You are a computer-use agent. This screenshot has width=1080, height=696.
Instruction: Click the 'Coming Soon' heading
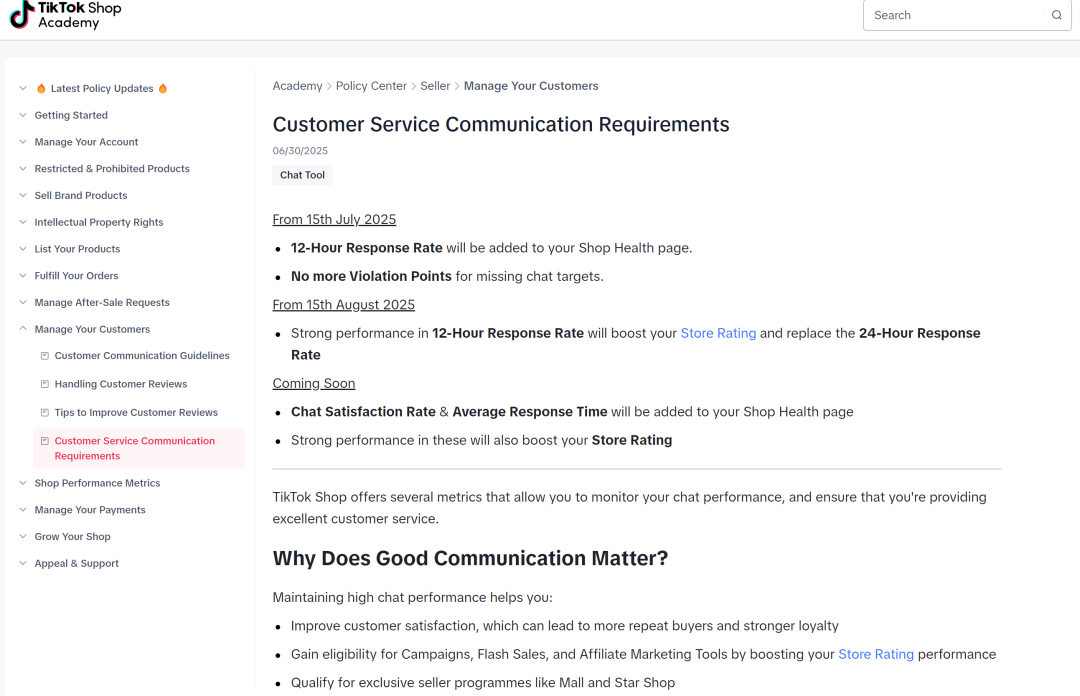pyautogui.click(x=313, y=384)
